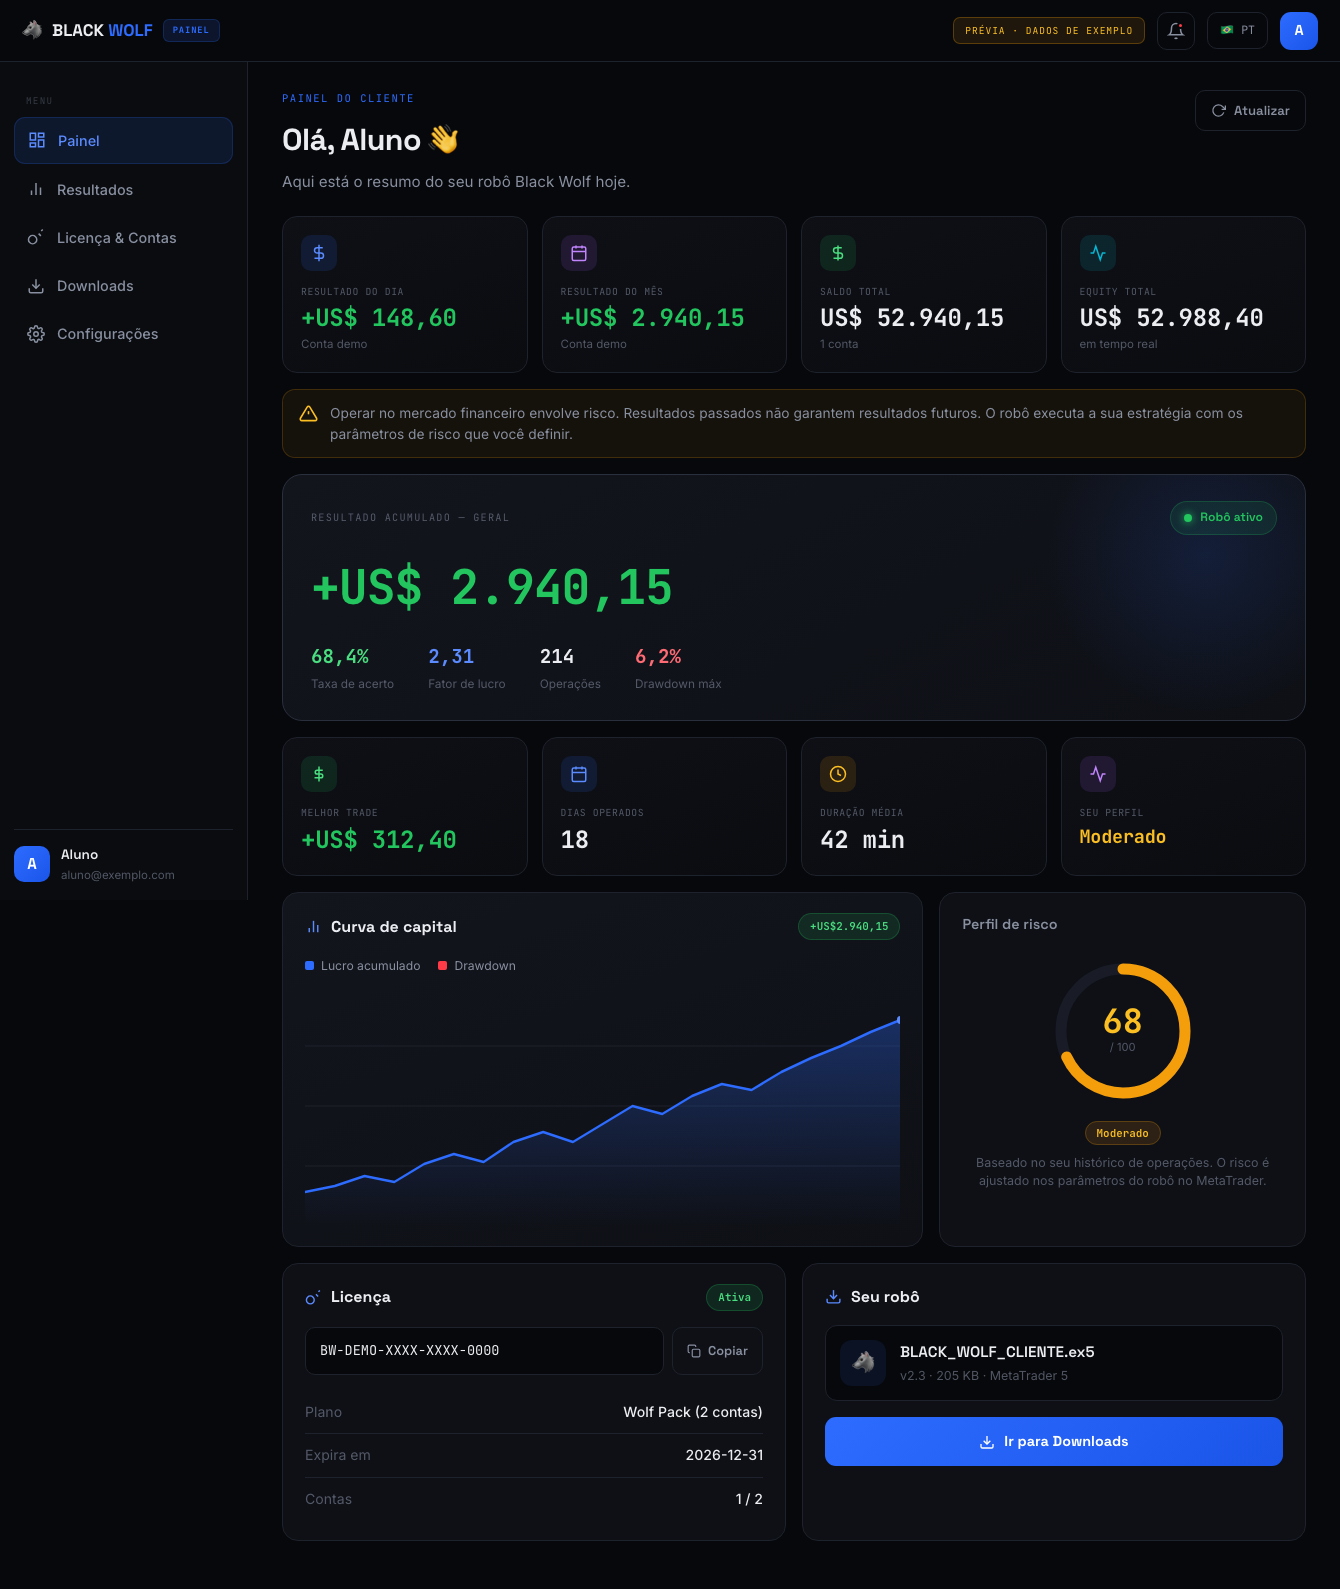Click the +US$2.940,15 badge on the chart
Image resolution: width=1340 pixels, height=1589 pixels.
[x=849, y=927]
